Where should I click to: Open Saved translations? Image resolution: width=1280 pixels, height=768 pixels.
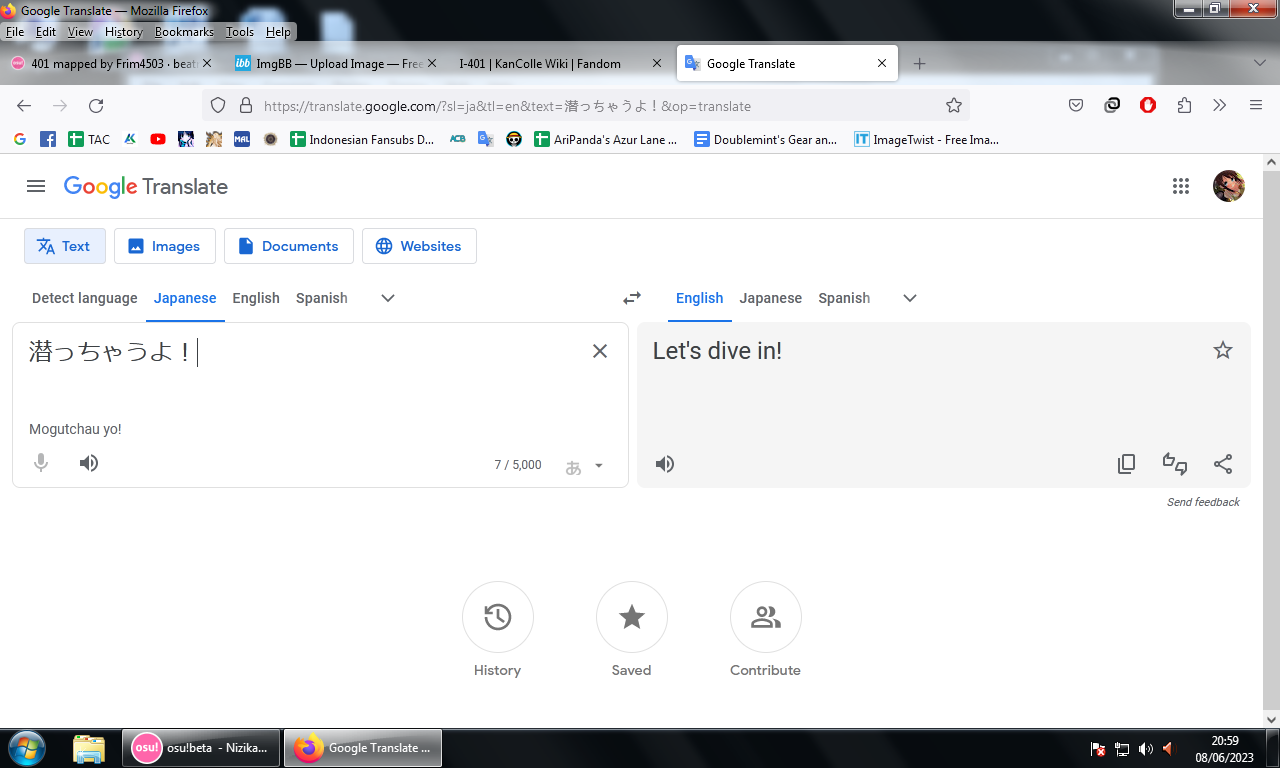632,618
